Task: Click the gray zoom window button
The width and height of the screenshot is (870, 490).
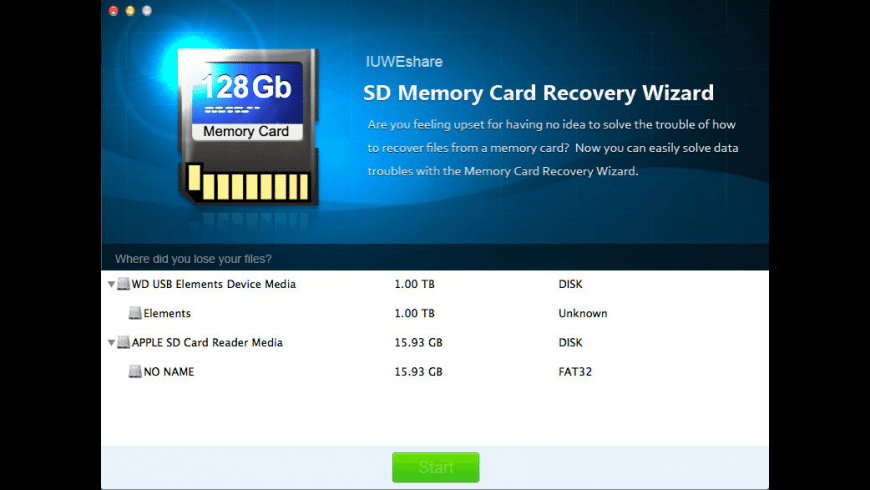Action: coord(147,11)
